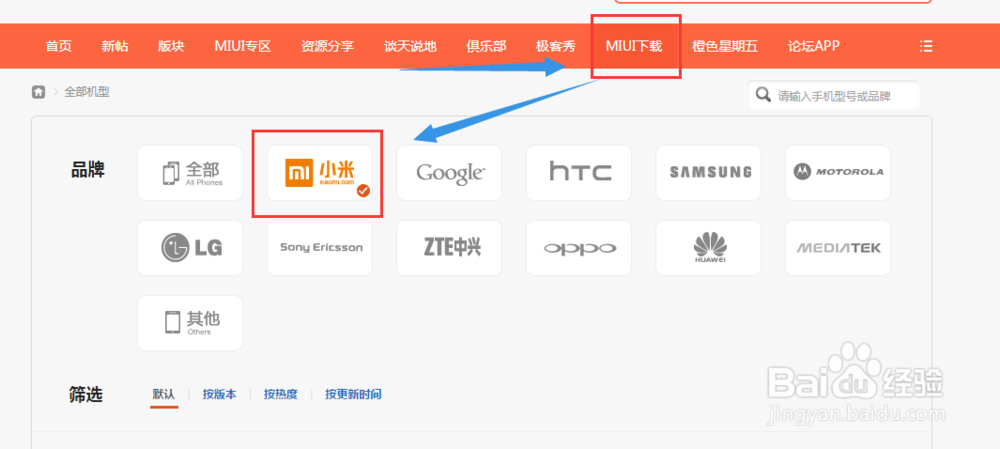Open 橙色星期五 nav item
The image size is (1000, 449).
724,46
